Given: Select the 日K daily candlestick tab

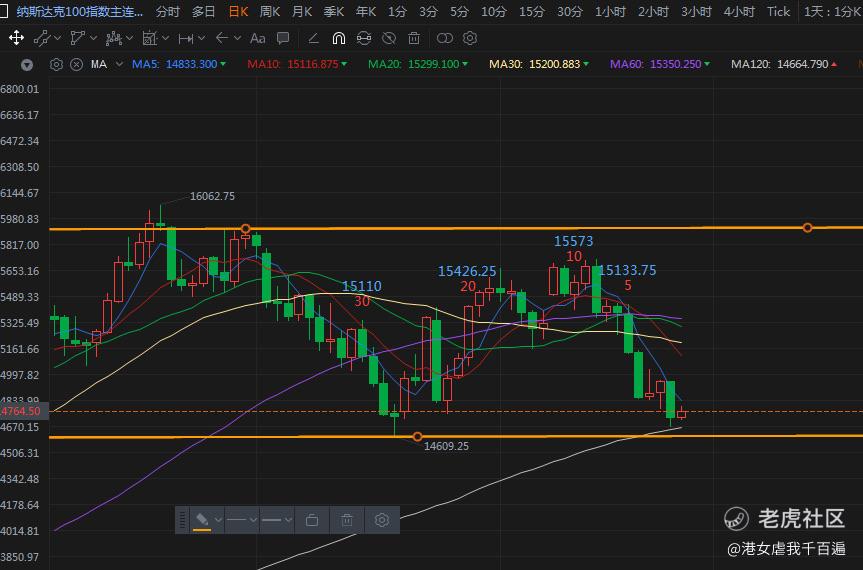Looking at the screenshot, I should 238,12.
